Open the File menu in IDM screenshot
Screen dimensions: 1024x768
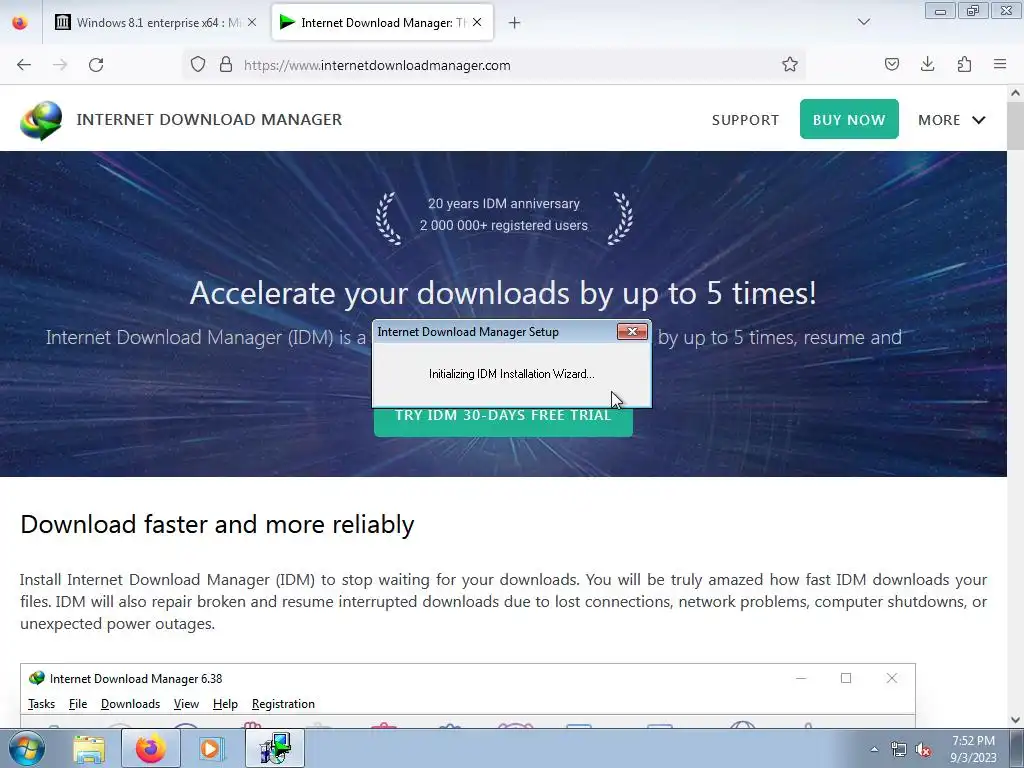pyautogui.click(x=78, y=704)
